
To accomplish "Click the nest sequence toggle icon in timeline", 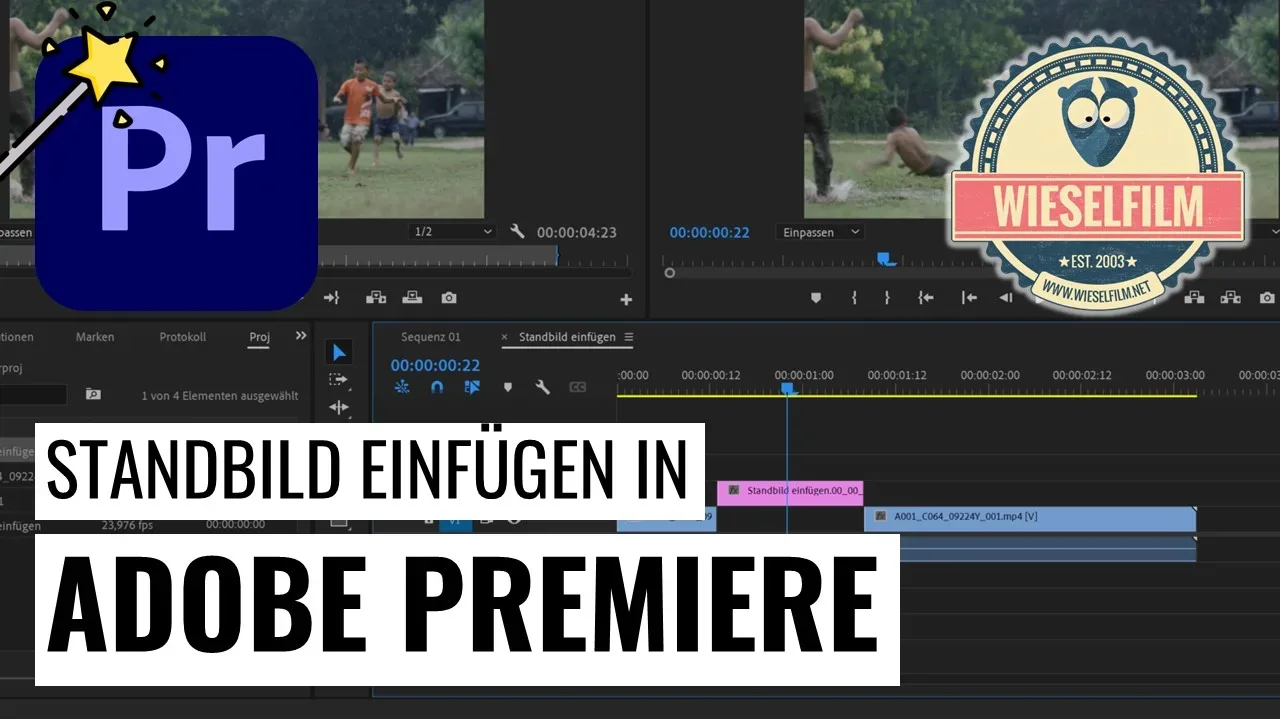I will [402, 387].
